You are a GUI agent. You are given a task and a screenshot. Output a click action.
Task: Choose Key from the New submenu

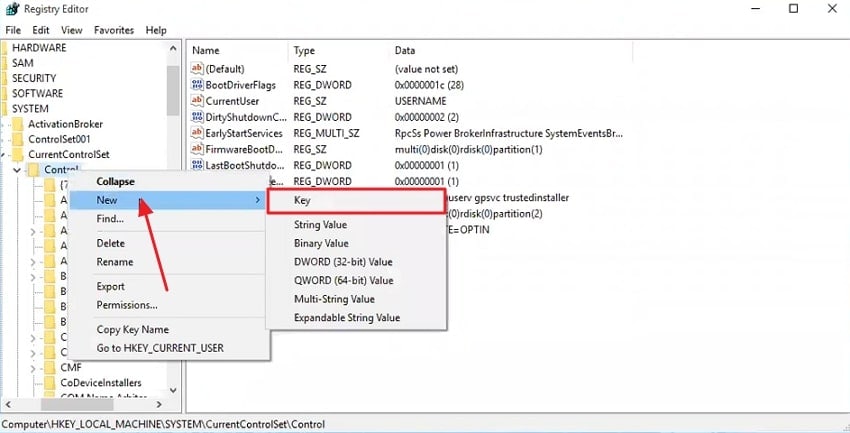[x=356, y=201]
